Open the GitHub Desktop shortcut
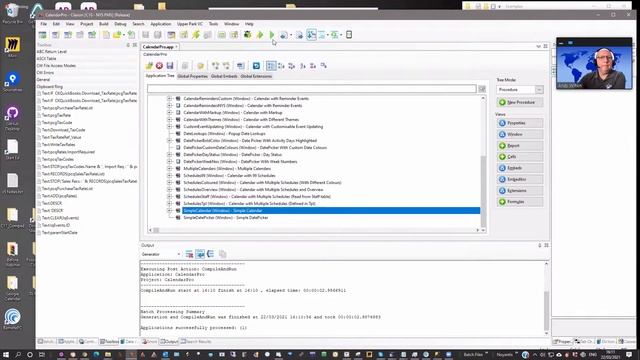Screen dimensions: 640x360 12,118
